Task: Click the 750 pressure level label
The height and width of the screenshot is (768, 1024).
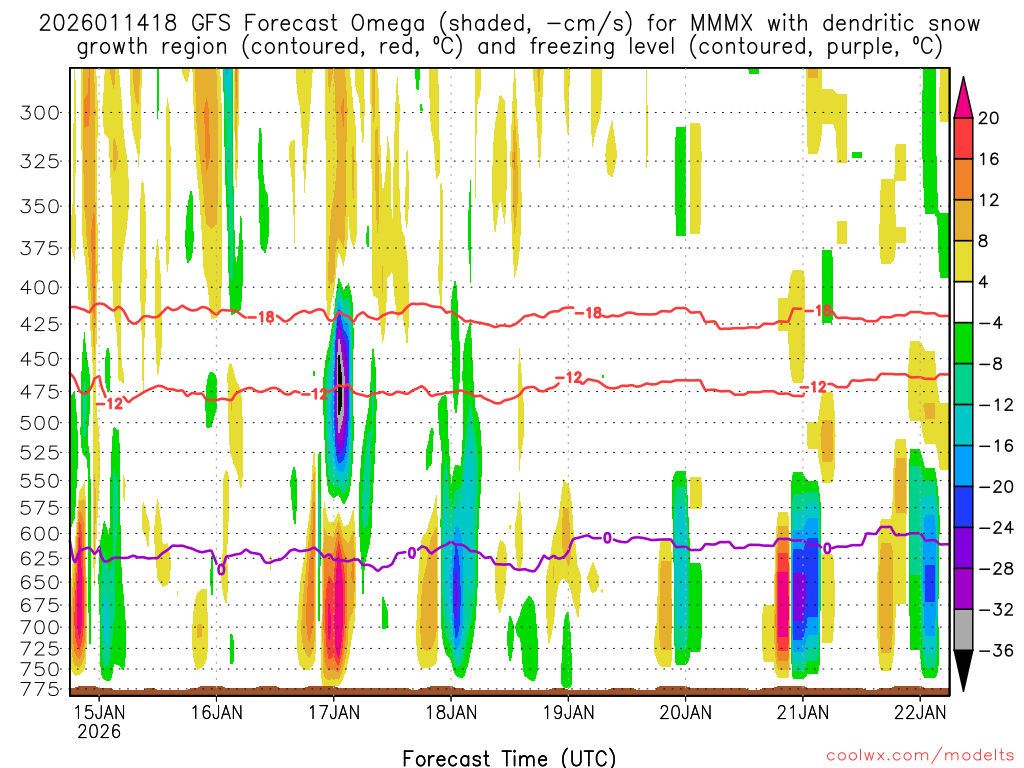Action: pyautogui.click(x=40, y=669)
